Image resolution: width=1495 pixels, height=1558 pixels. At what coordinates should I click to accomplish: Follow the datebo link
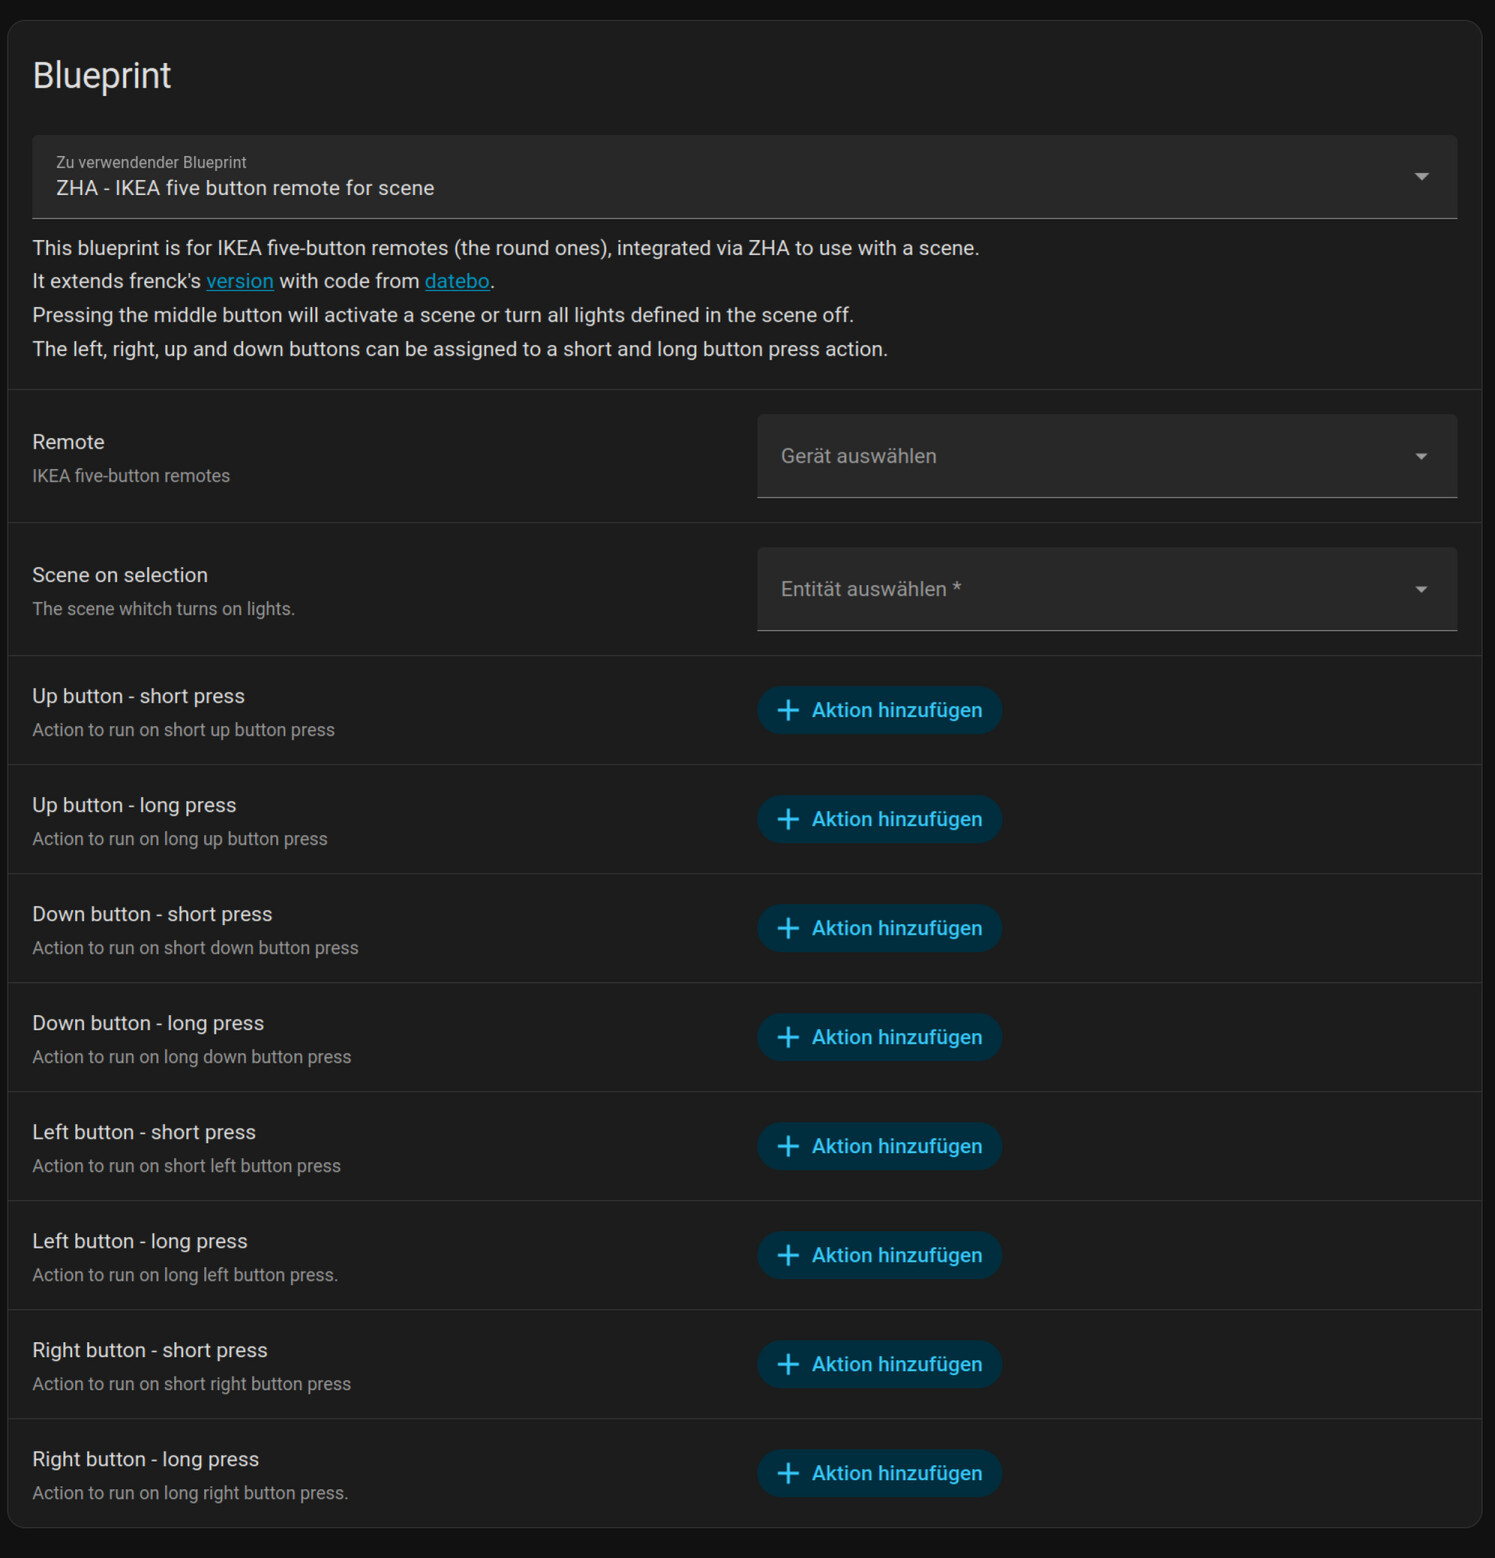(x=457, y=281)
